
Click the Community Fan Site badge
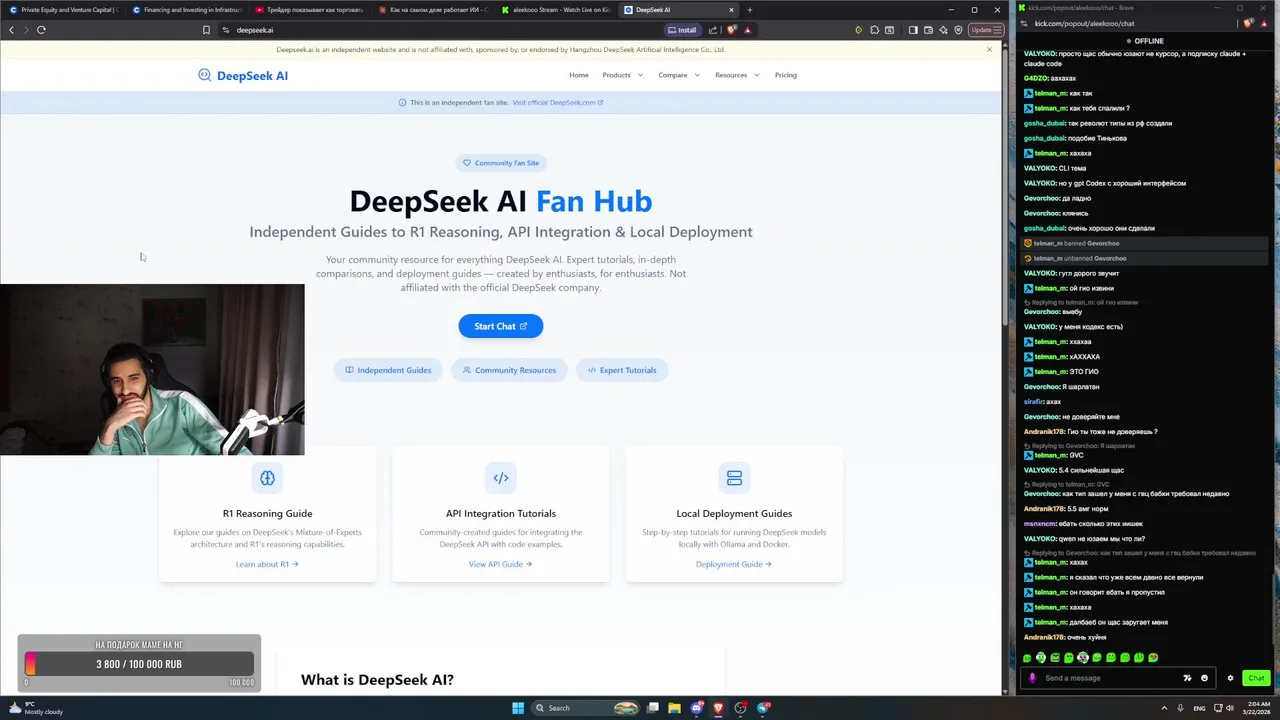(501, 163)
